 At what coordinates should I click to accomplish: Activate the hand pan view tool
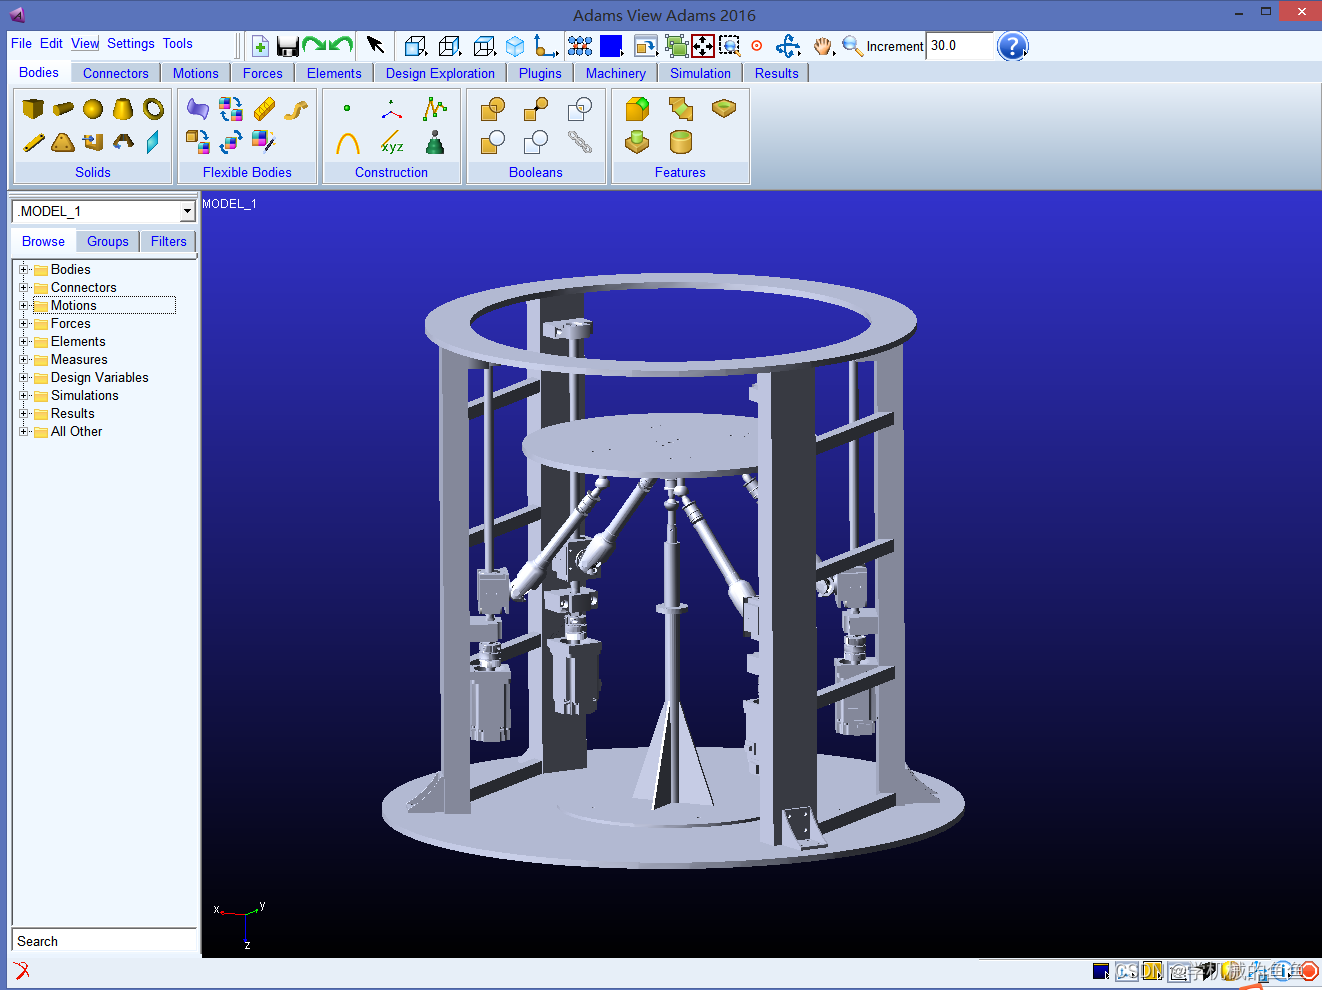coord(822,46)
